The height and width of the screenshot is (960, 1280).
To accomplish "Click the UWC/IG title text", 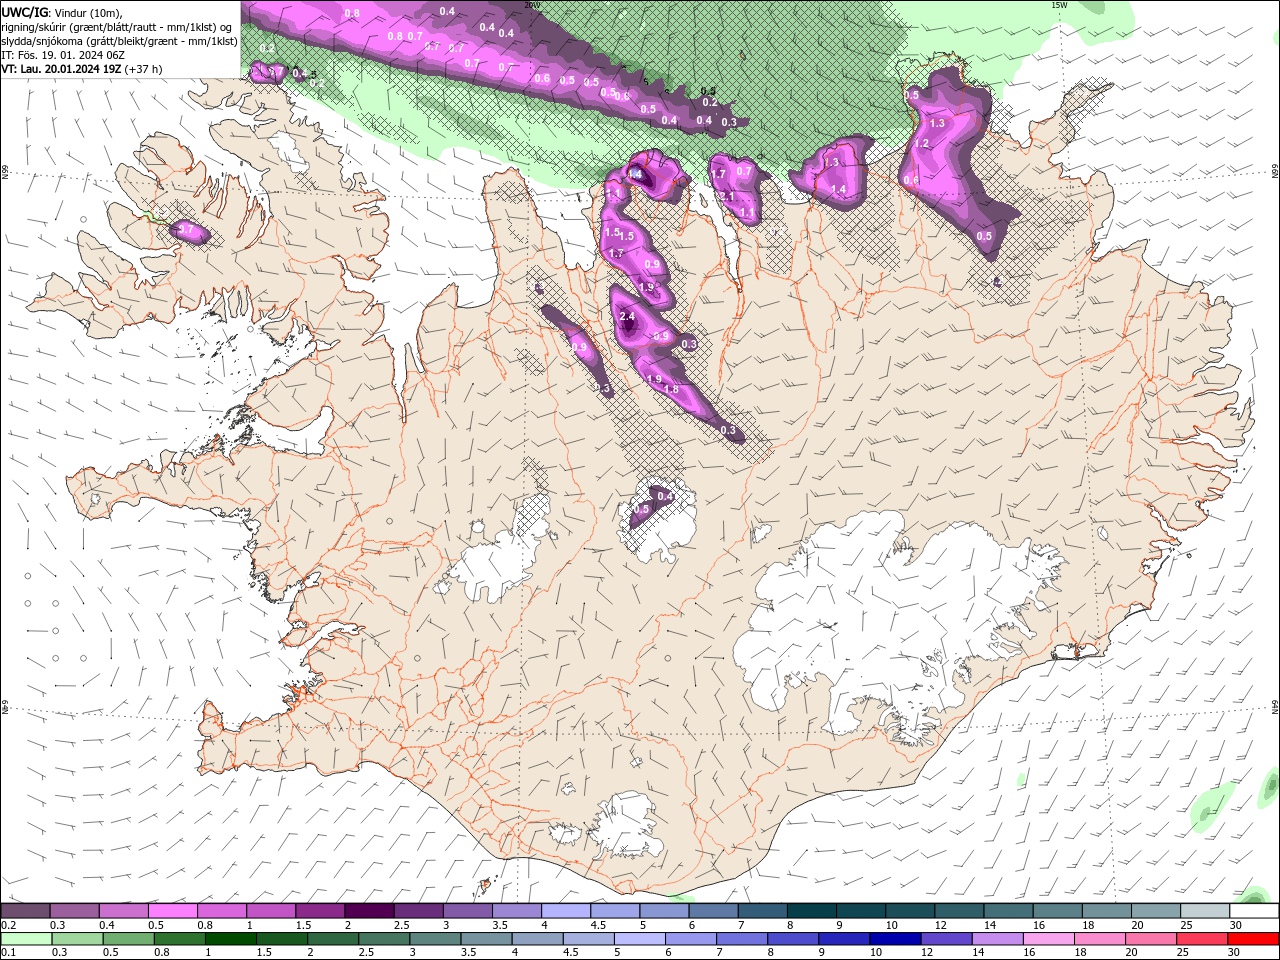I will point(24,12).
